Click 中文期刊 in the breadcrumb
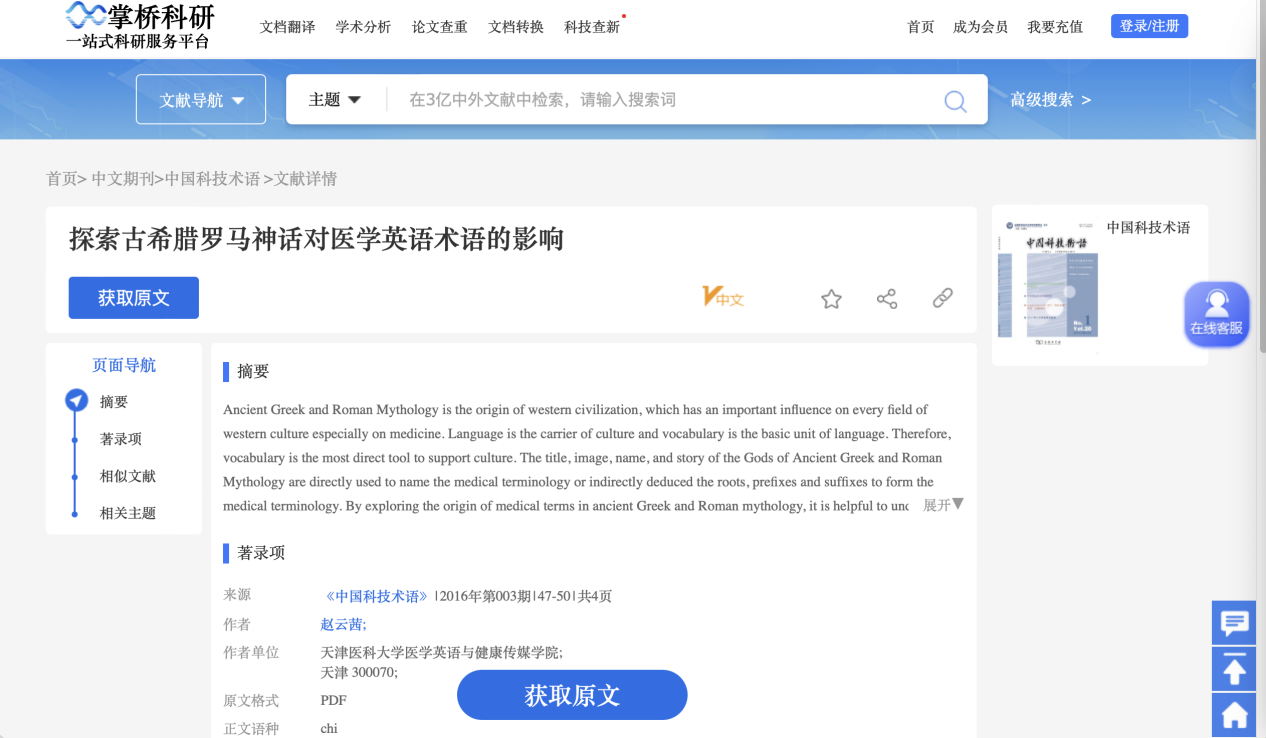Image resolution: width=1266 pixels, height=738 pixels. 122,179
